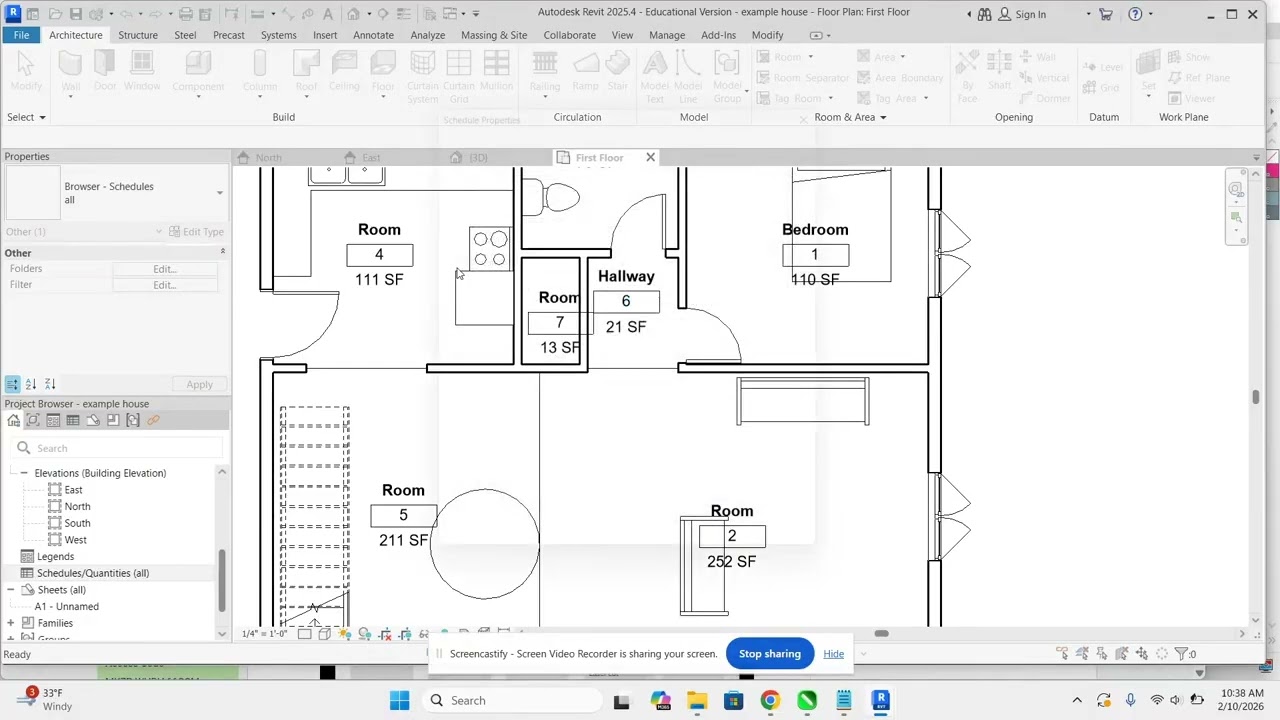The width and height of the screenshot is (1280, 720).
Task: Click Stop sharing in the Screencastify bar
Action: click(770, 654)
